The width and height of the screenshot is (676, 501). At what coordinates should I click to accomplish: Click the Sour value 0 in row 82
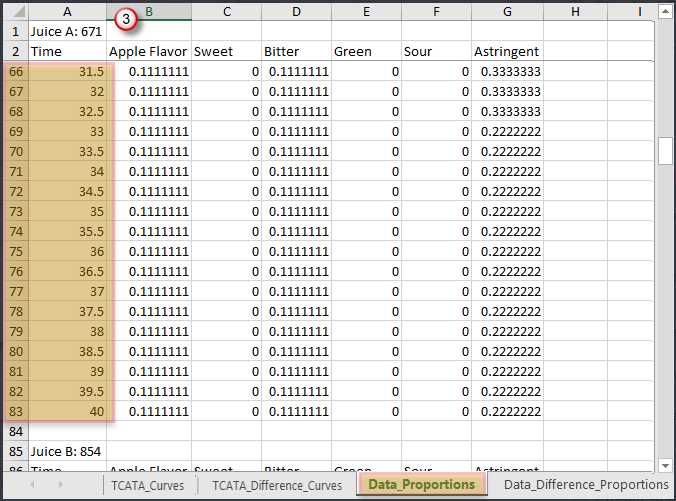click(436, 391)
